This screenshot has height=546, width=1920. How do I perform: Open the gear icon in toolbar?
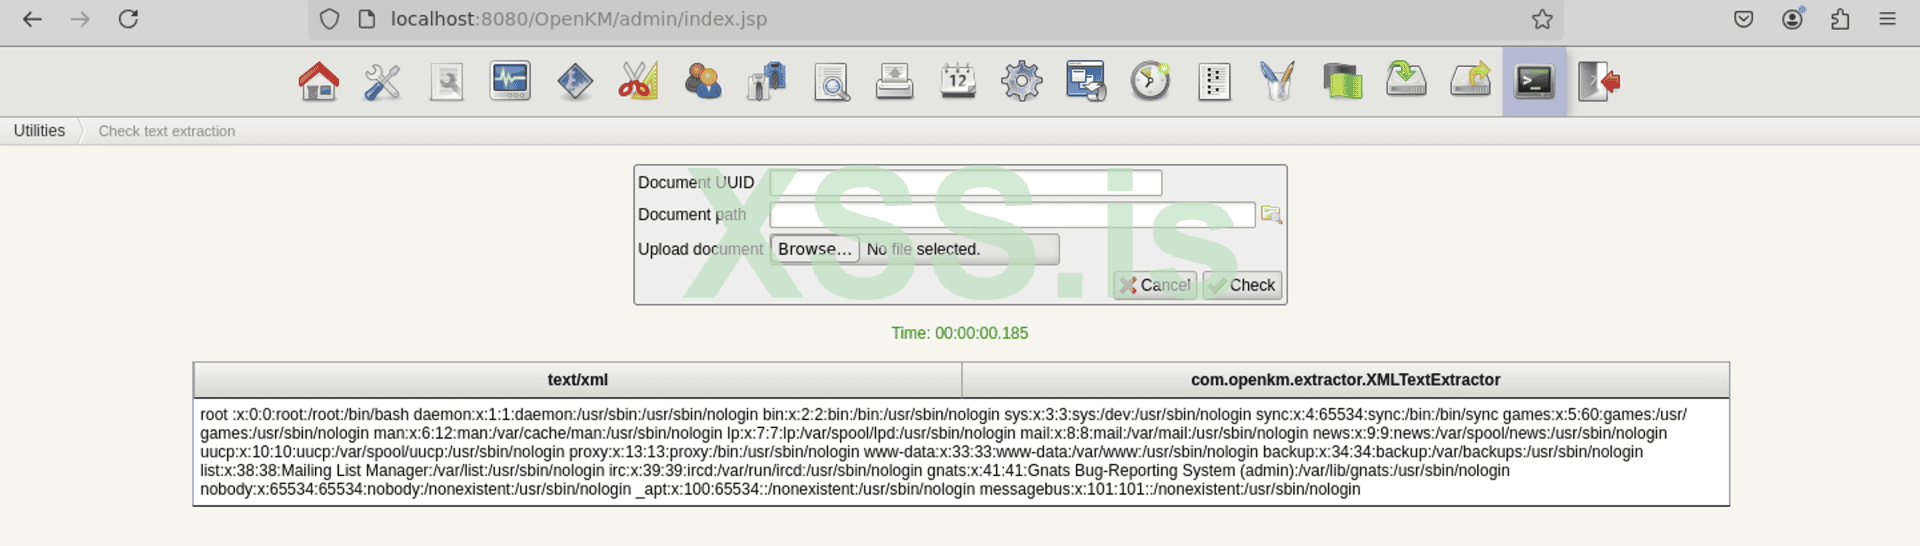1022,81
